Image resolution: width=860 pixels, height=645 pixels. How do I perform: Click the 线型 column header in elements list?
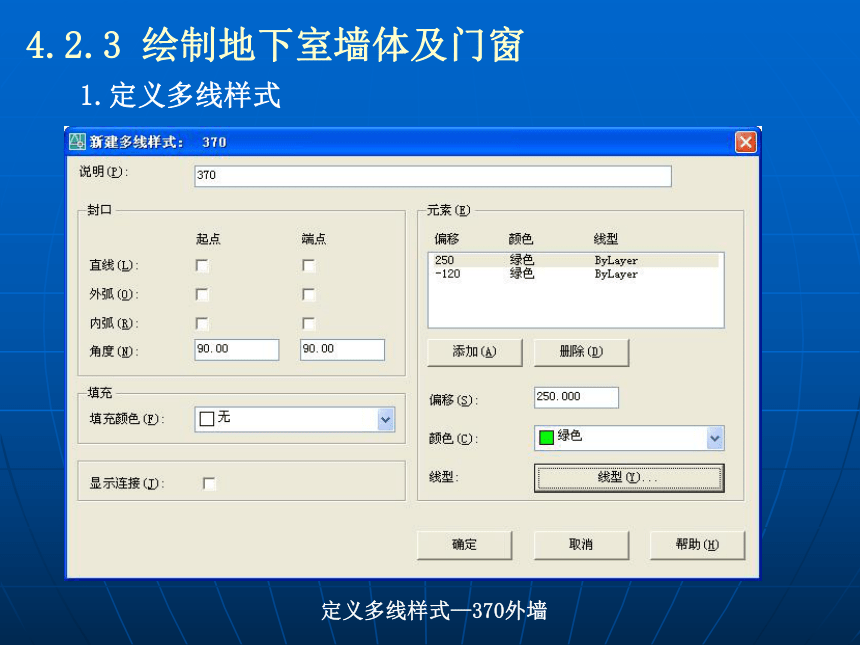606,239
